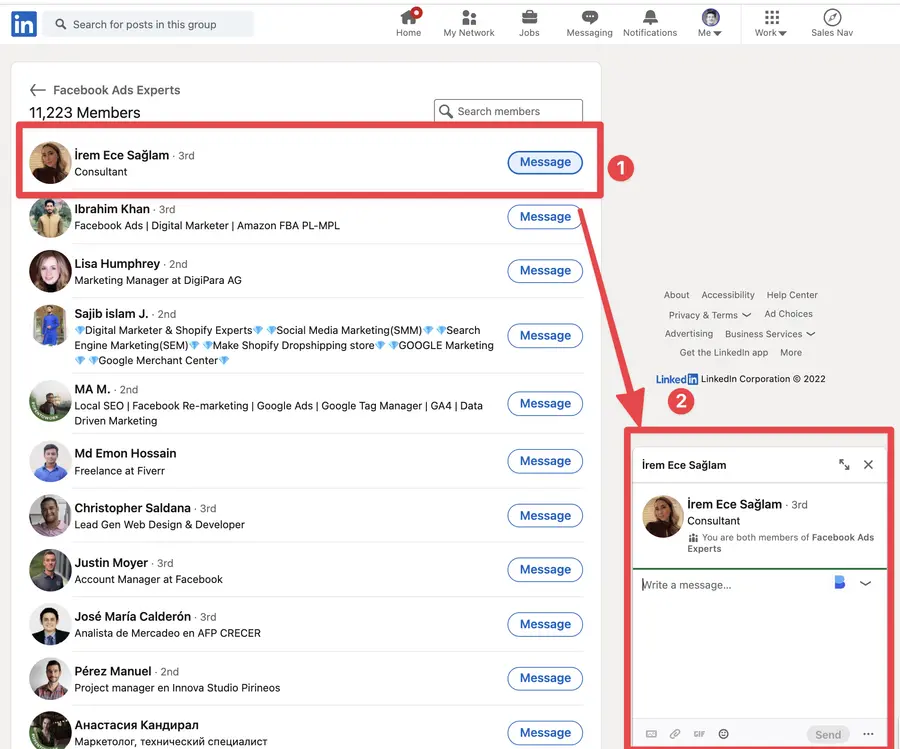Image resolution: width=900 pixels, height=749 pixels.
Task: Expand the message assist options chevron
Action: coord(867,584)
